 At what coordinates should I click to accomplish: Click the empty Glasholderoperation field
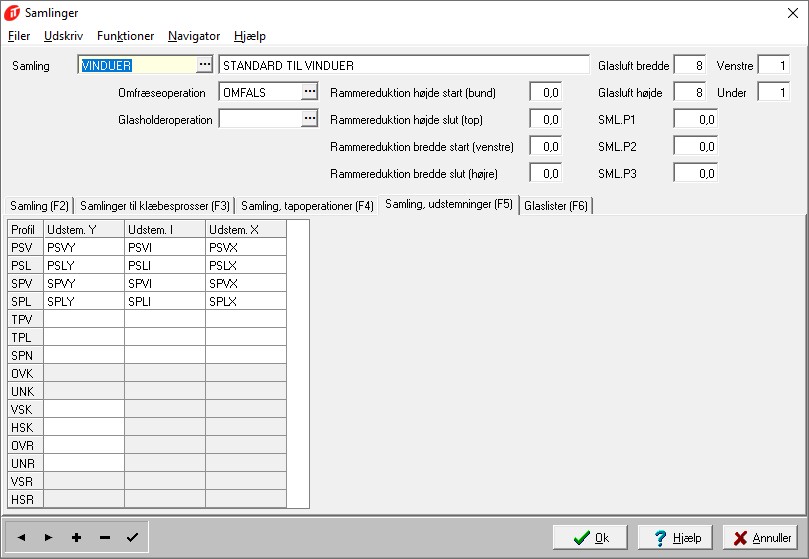click(x=261, y=119)
